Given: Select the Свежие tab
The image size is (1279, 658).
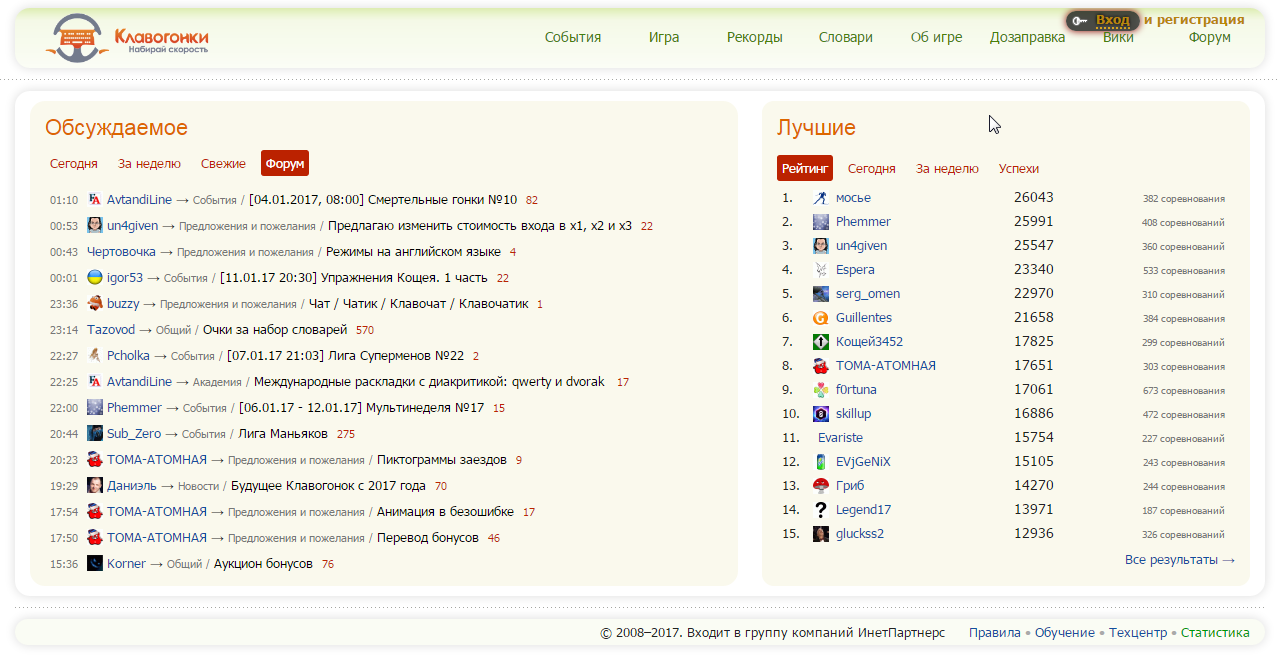Looking at the screenshot, I should (x=223, y=164).
